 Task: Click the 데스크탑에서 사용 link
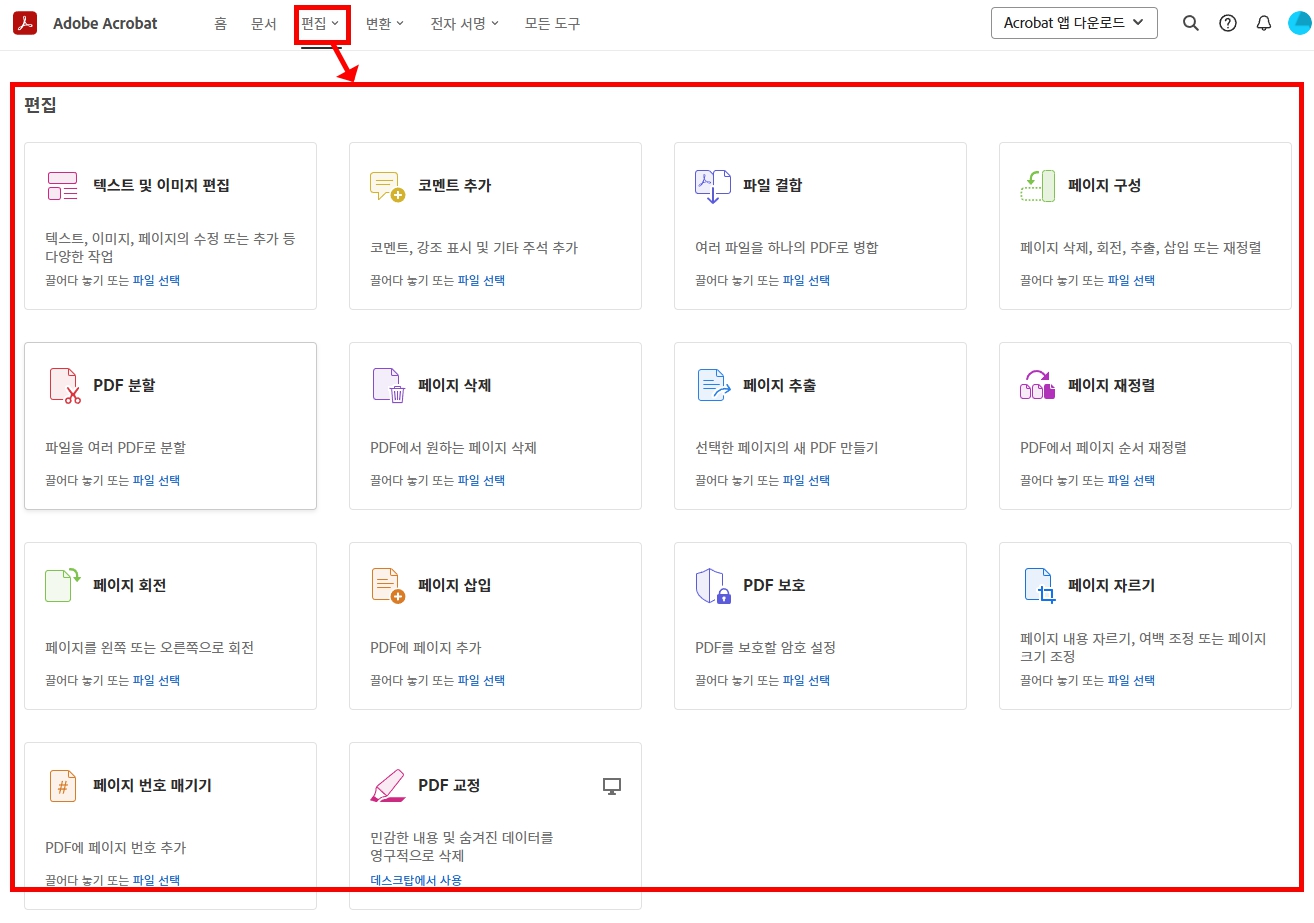pos(416,880)
